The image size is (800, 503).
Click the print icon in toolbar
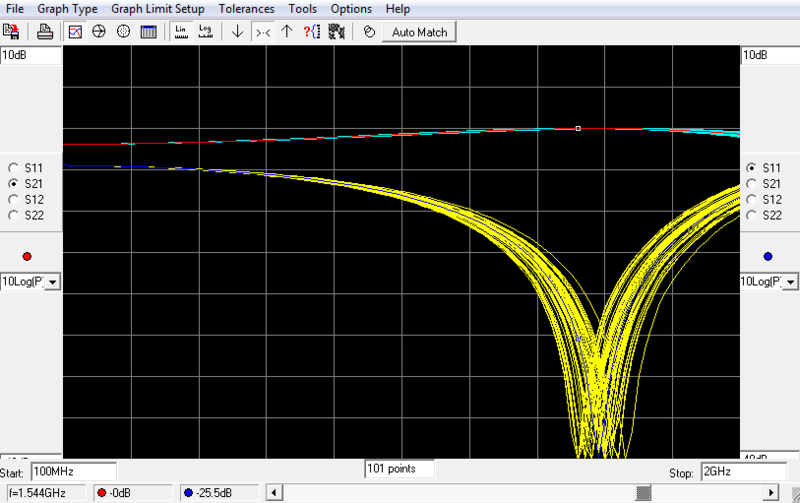coord(45,31)
